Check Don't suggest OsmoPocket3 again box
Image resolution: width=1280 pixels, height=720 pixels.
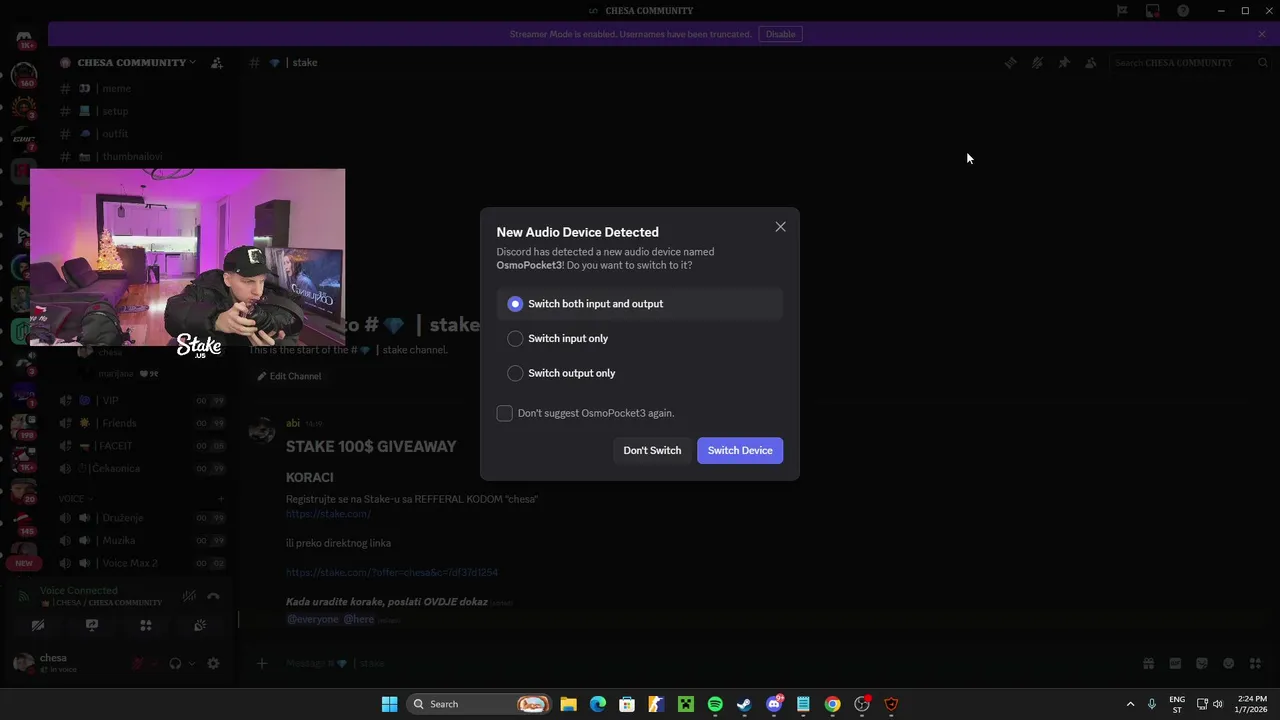(505, 413)
